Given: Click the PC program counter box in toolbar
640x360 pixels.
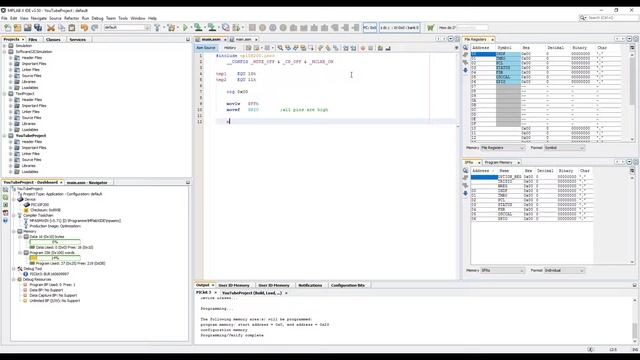Looking at the screenshot, I should click(x=370, y=28).
